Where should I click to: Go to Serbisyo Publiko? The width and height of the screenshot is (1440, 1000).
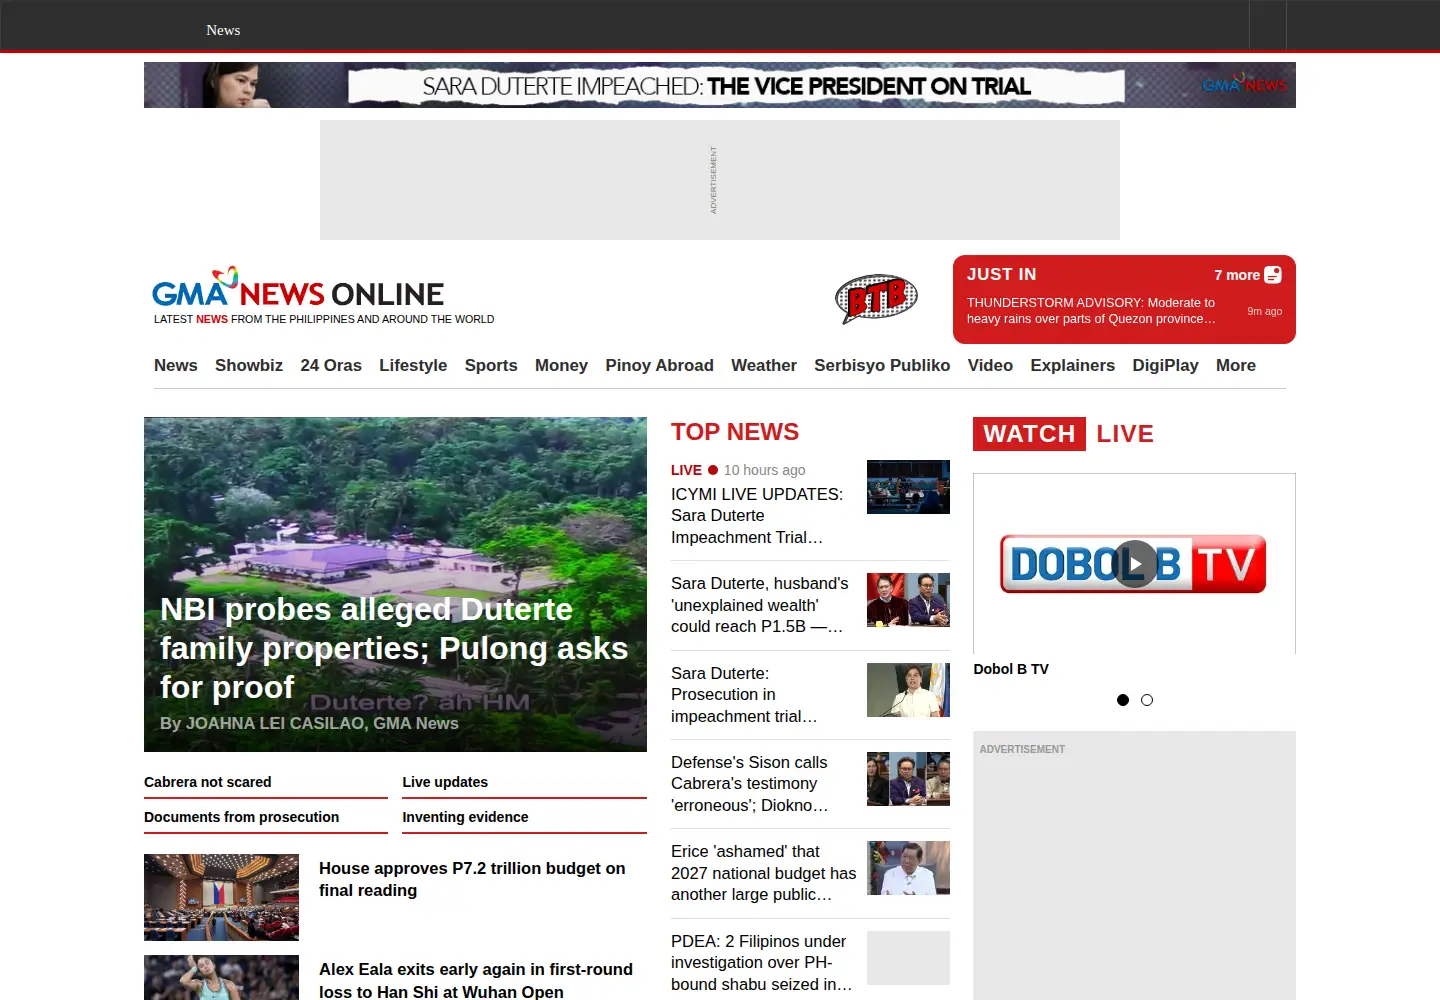tap(882, 366)
